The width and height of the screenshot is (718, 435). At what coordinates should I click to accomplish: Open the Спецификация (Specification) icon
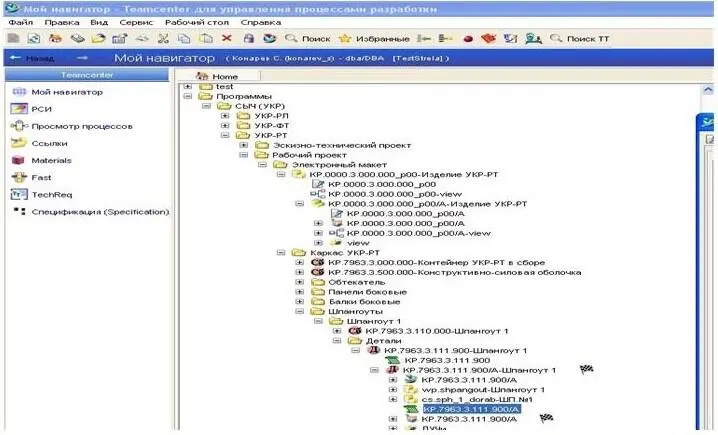pos(19,211)
